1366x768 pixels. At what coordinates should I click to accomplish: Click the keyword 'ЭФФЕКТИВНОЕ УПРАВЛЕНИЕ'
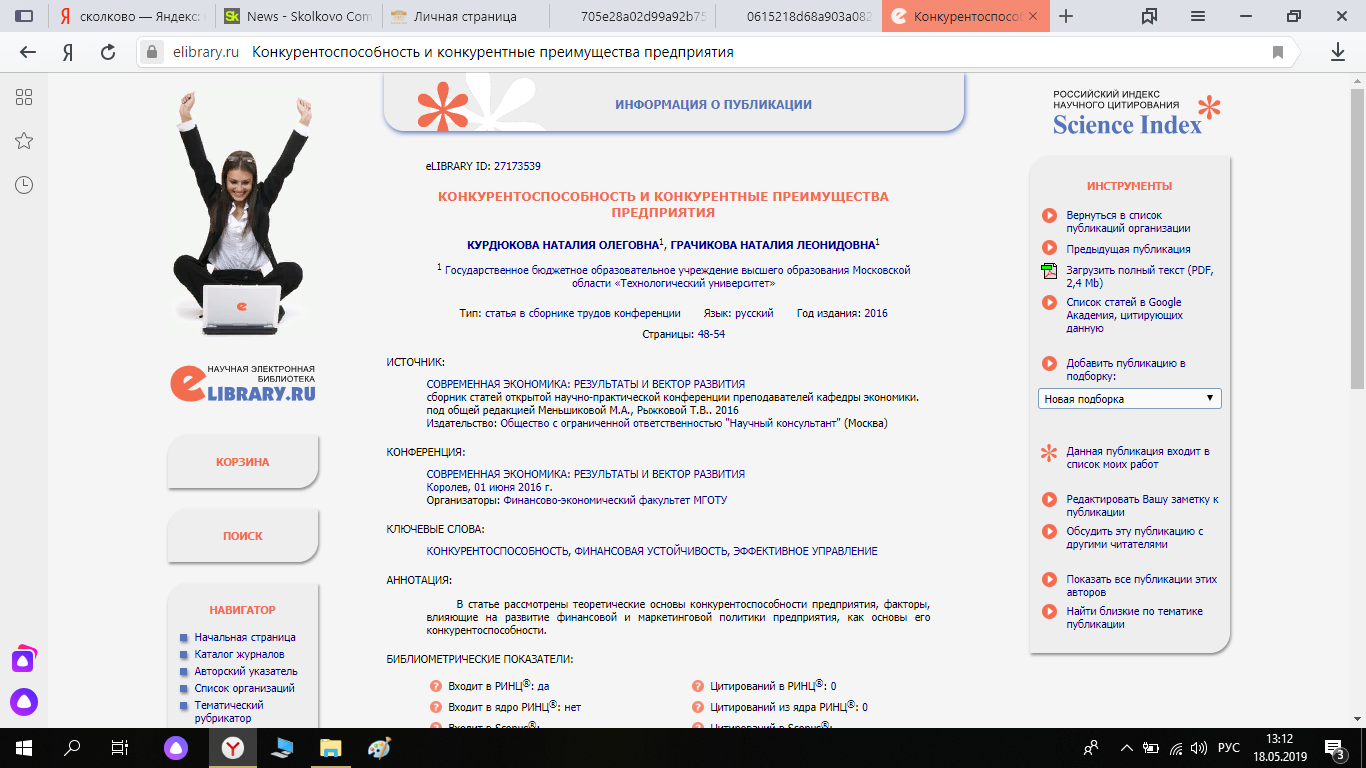pyautogui.click(x=805, y=551)
